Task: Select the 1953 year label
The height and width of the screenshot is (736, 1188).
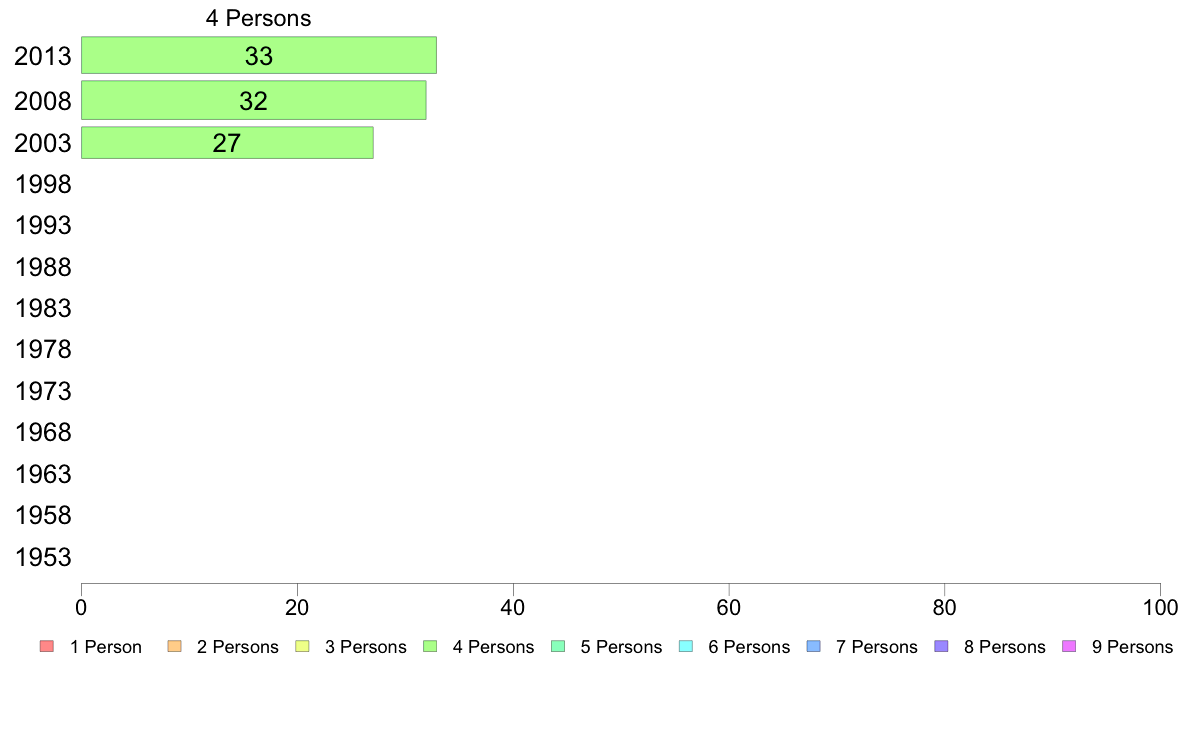Action: 43,557
